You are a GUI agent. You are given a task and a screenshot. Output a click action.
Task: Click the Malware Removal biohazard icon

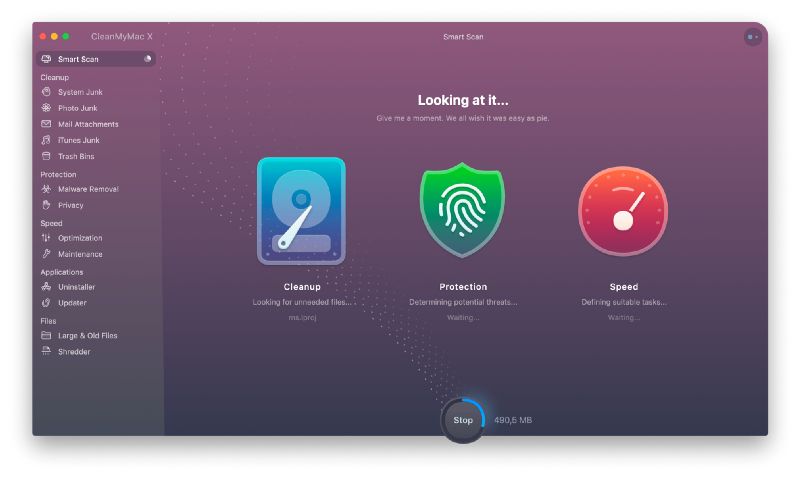click(46, 189)
